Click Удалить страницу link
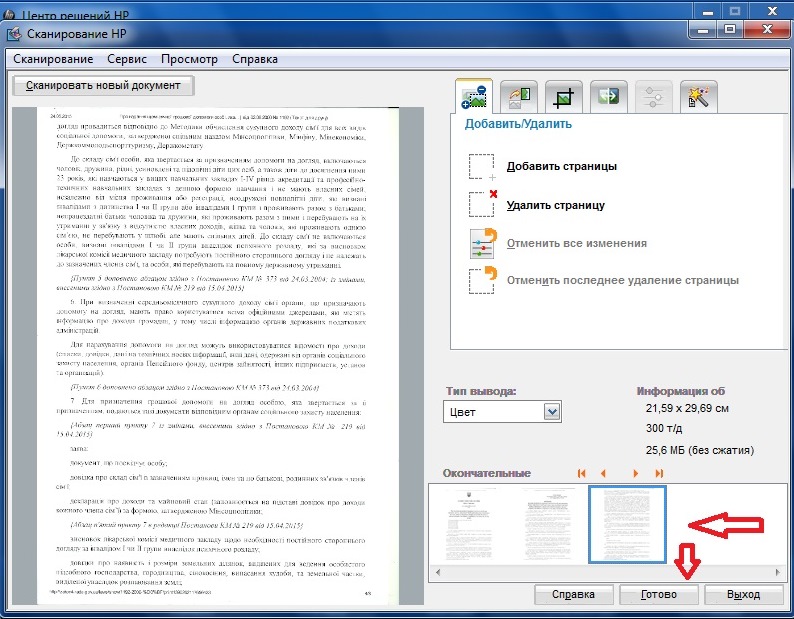This screenshot has height=619, width=794. [x=555, y=205]
